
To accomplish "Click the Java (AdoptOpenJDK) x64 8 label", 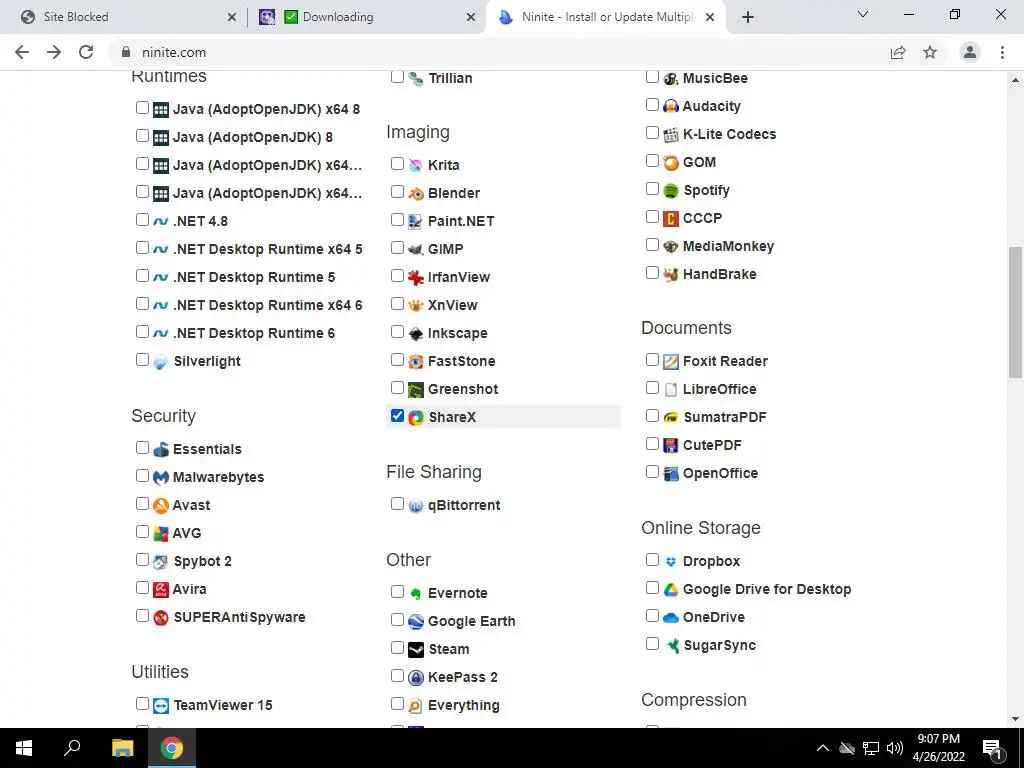I will [x=266, y=110].
